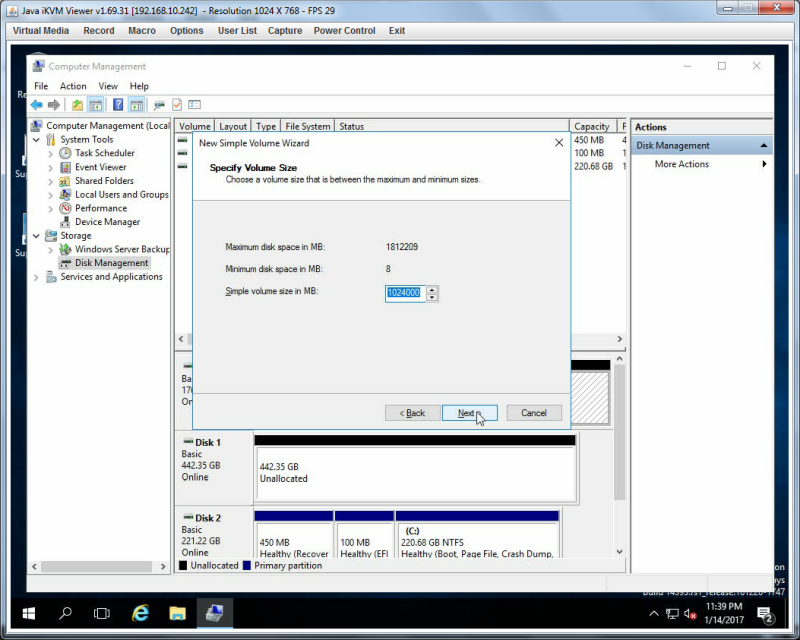The width and height of the screenshot is (800, 640).
Task: Open Internet Explorer from the taskbar
Action: 140,613
